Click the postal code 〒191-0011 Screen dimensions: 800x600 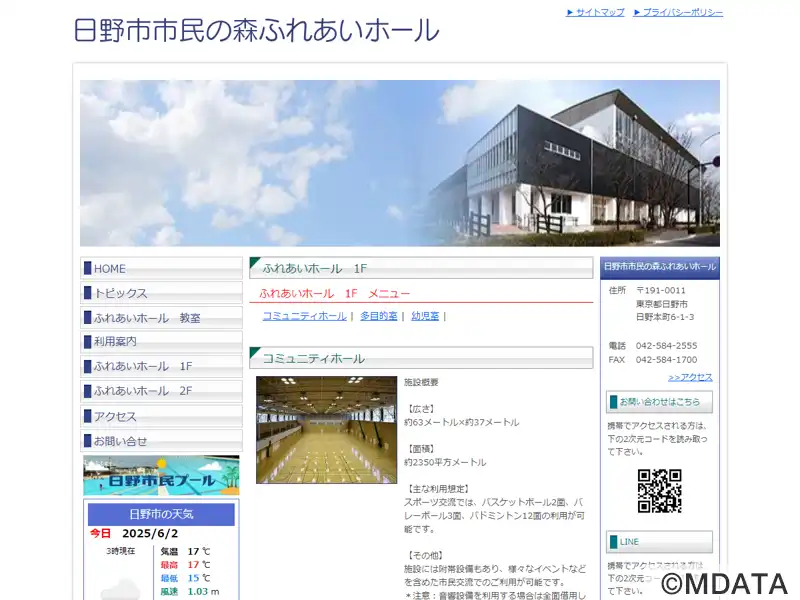(x=661, y=290)
